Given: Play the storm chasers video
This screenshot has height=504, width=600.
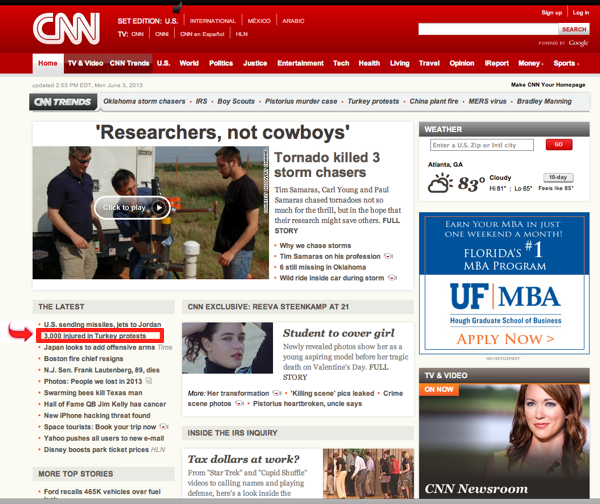Looking at the screenshot, I should pos(132,207).
